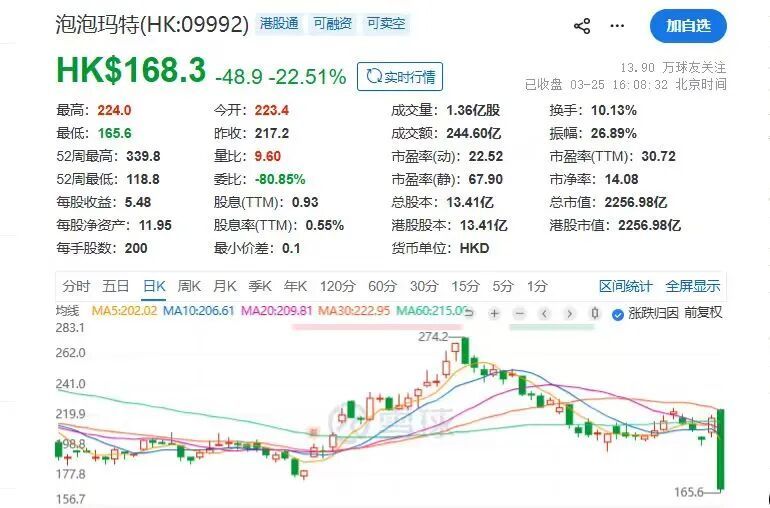Add stock with the 加自选 button

click(688, 26)
